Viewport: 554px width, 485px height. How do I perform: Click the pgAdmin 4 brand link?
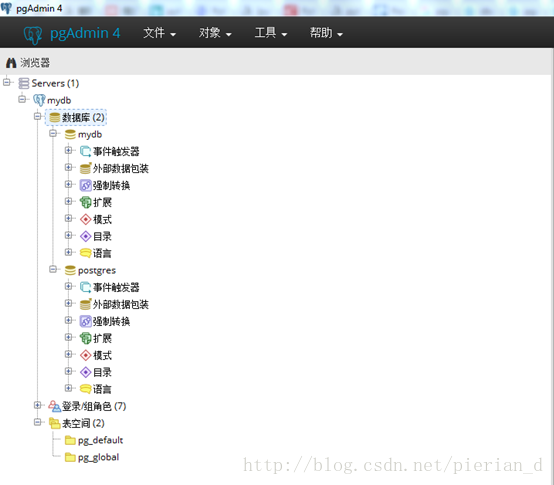85,34
